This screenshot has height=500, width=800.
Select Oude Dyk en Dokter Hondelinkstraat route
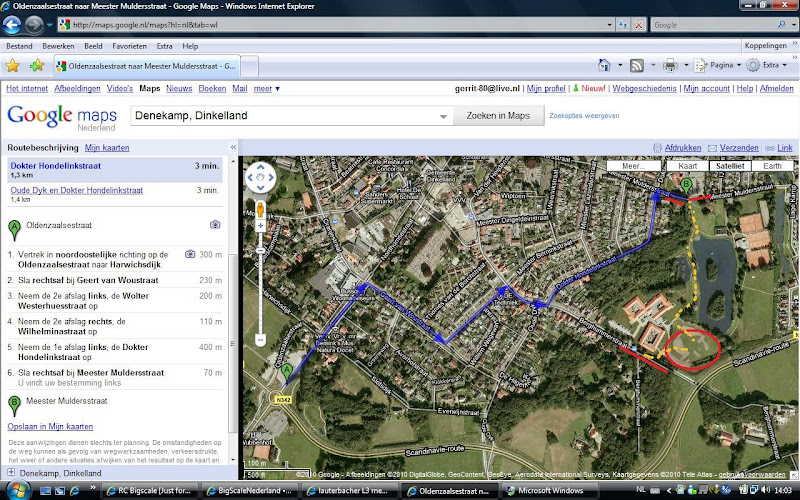point(77,190)
